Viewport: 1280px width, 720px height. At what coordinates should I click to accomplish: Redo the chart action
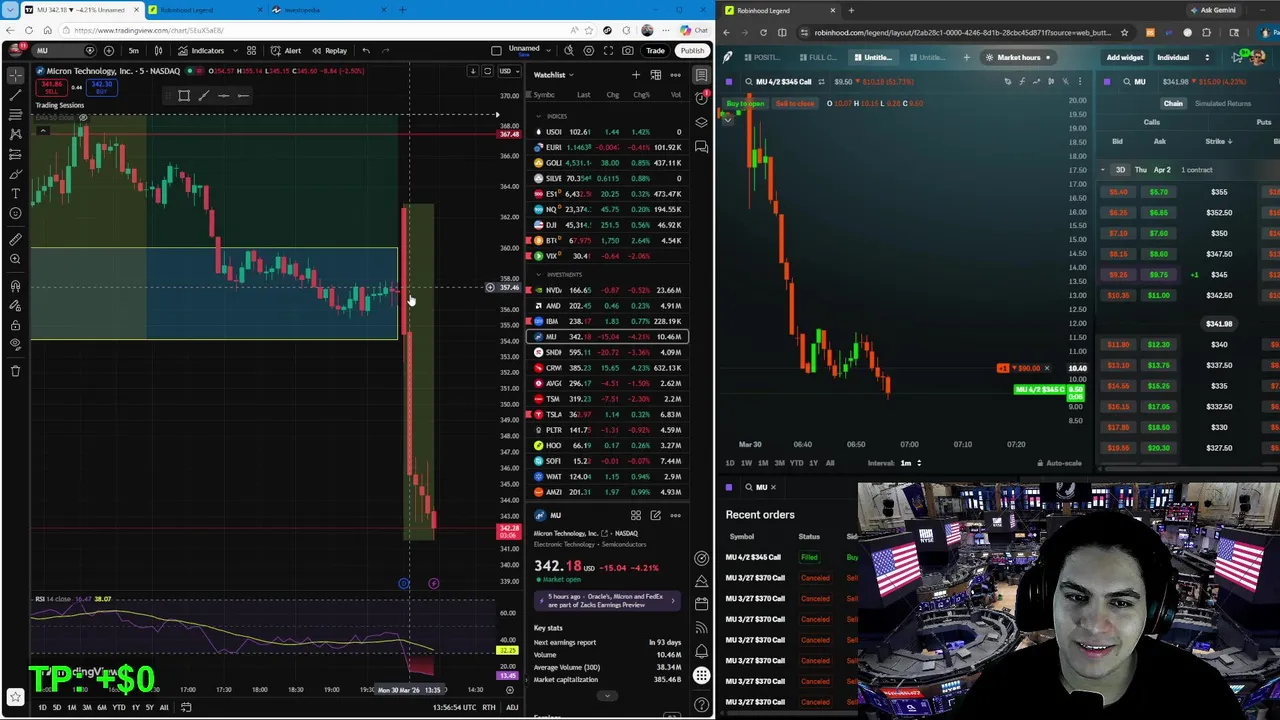pos(386,51)
